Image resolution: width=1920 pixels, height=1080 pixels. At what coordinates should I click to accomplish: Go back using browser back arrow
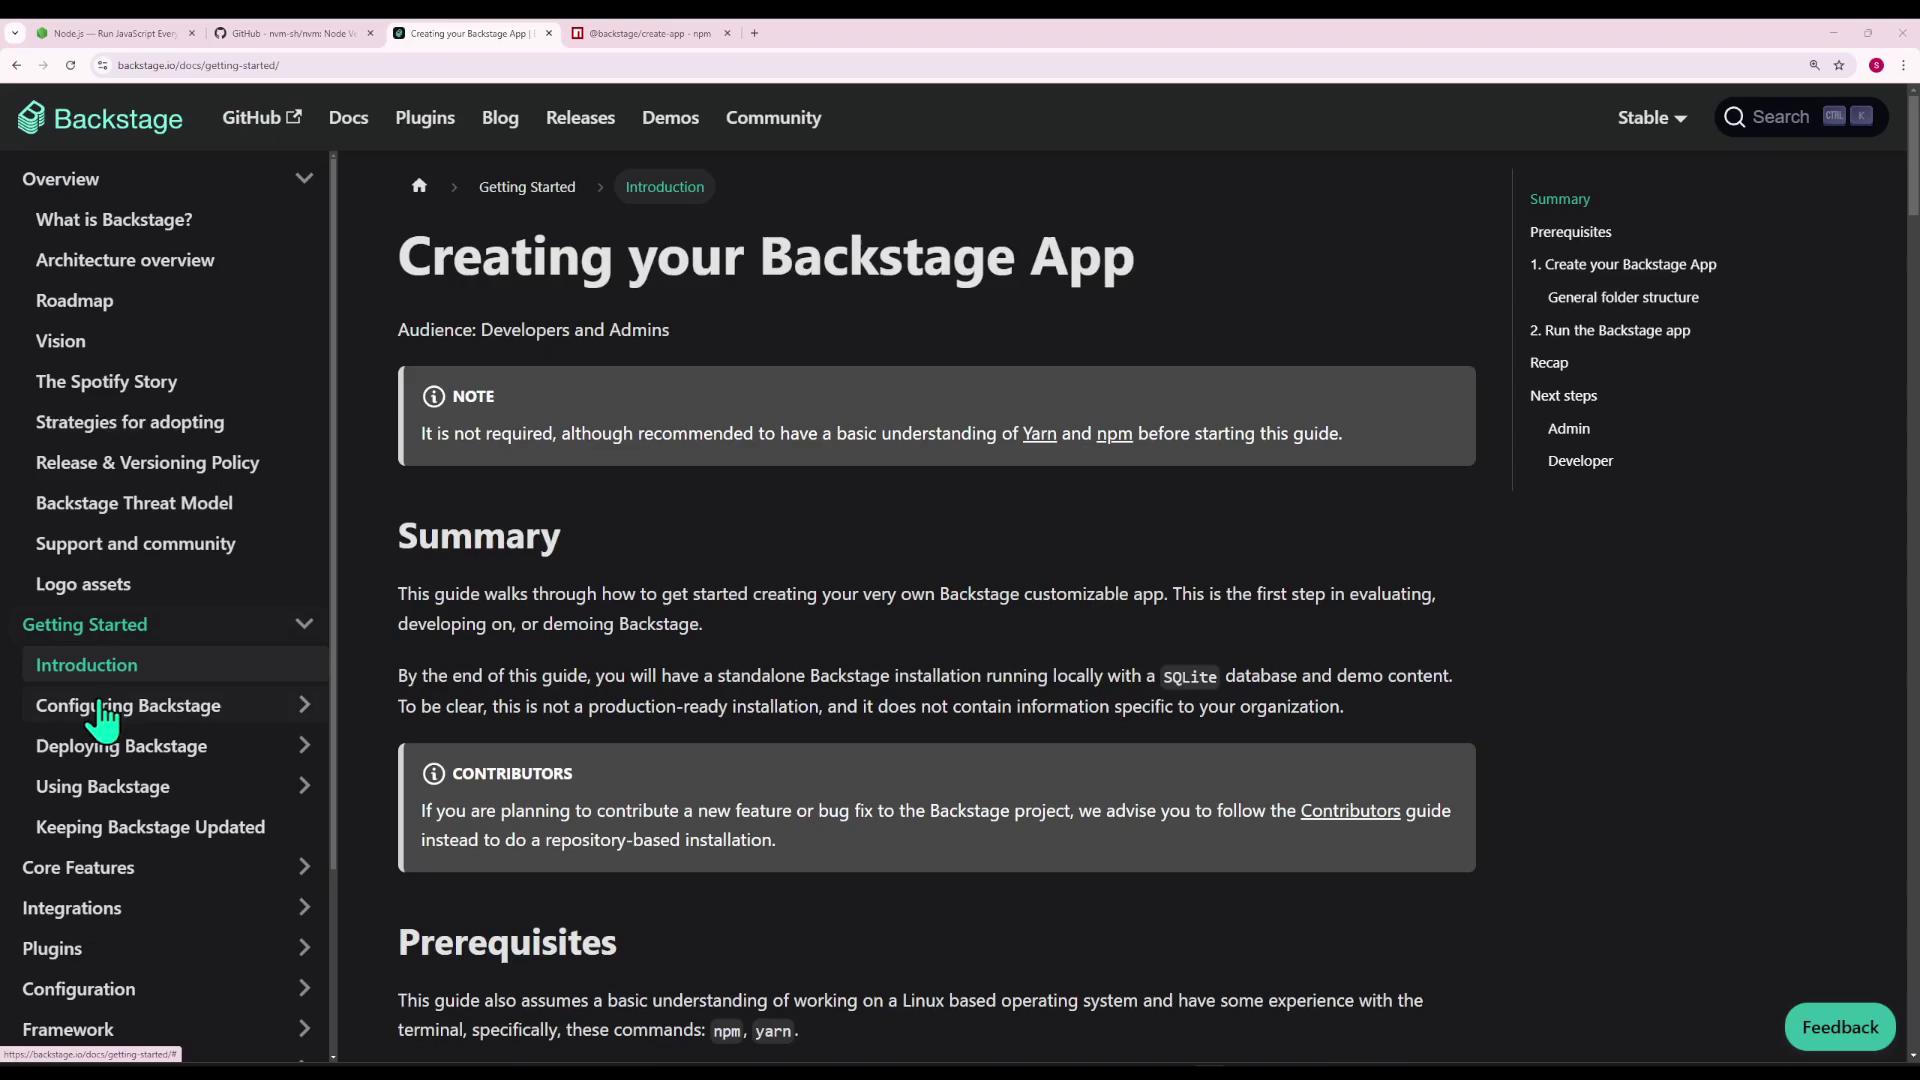click(x=17, y=65)
